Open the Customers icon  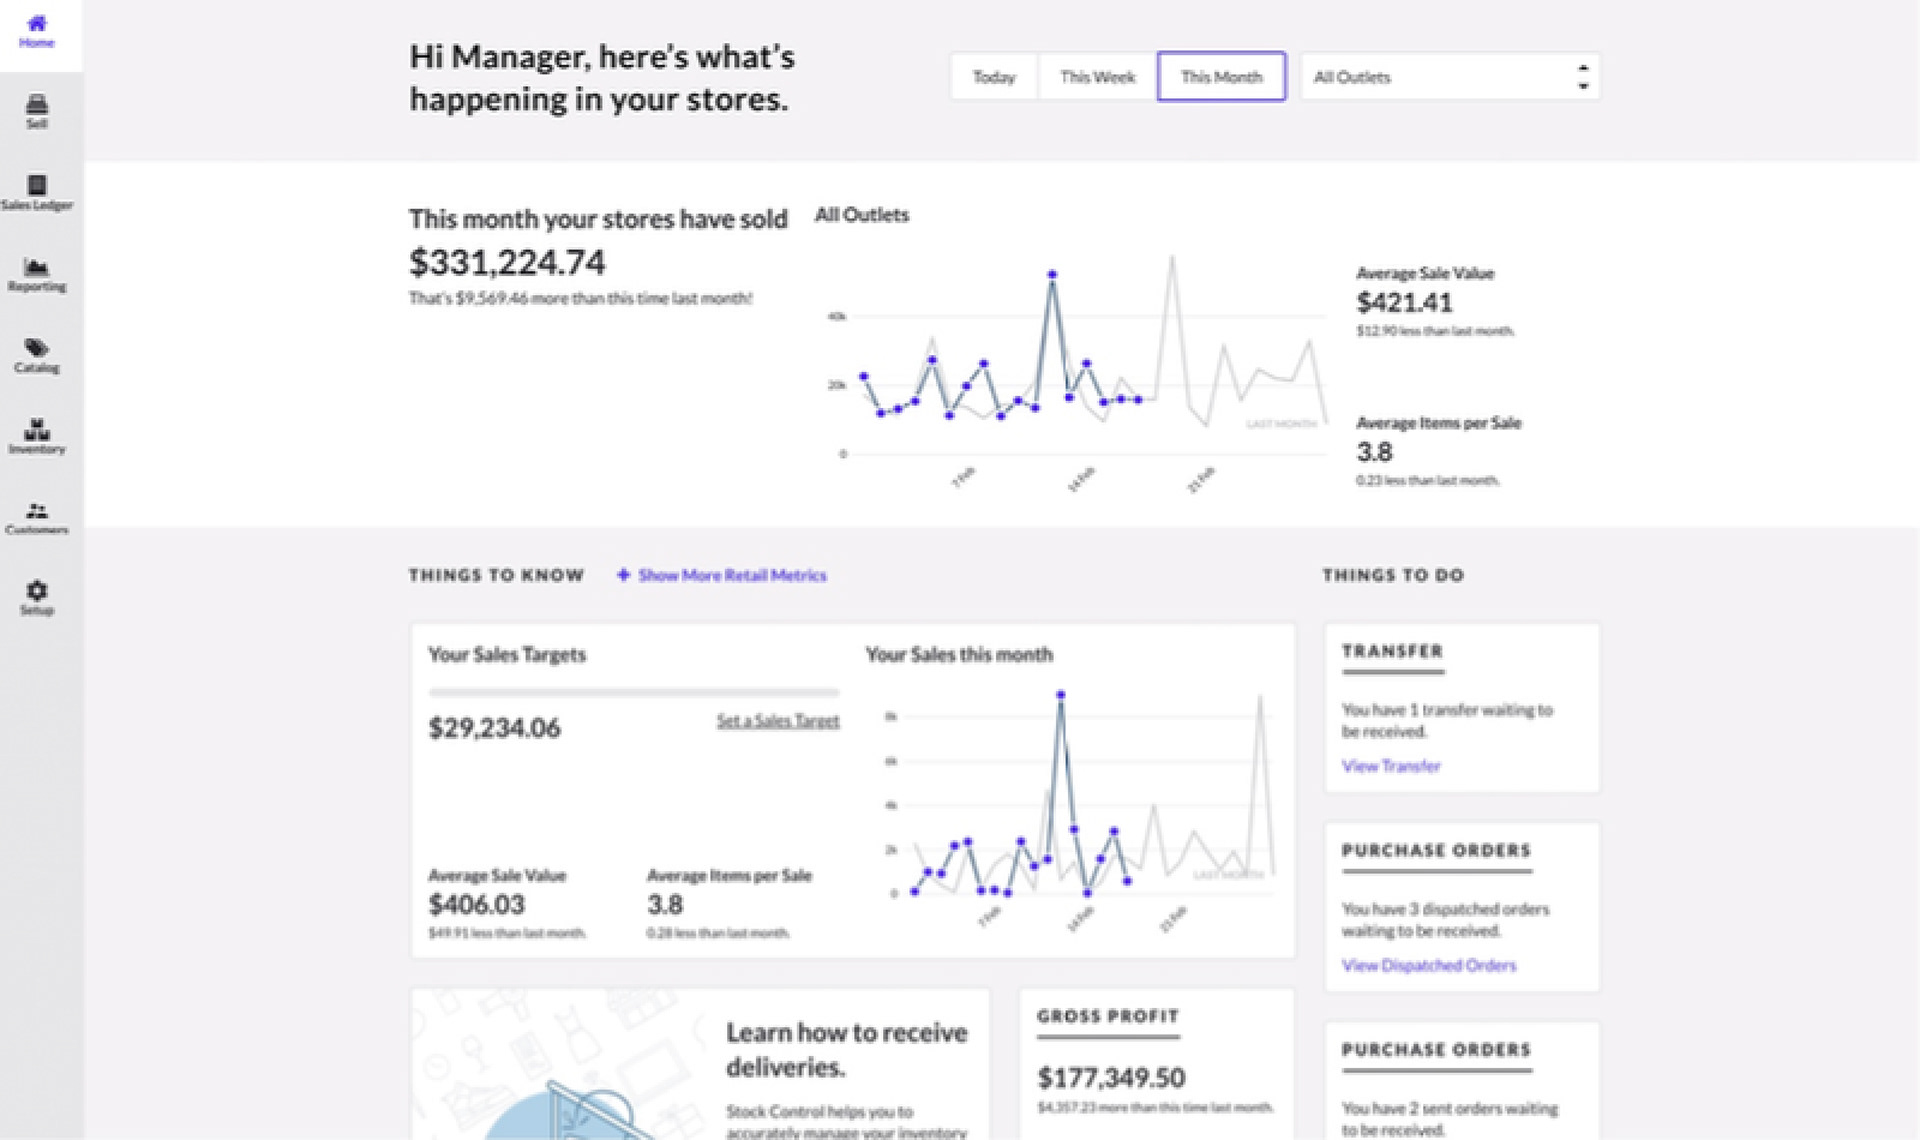(x=37, y=509)
